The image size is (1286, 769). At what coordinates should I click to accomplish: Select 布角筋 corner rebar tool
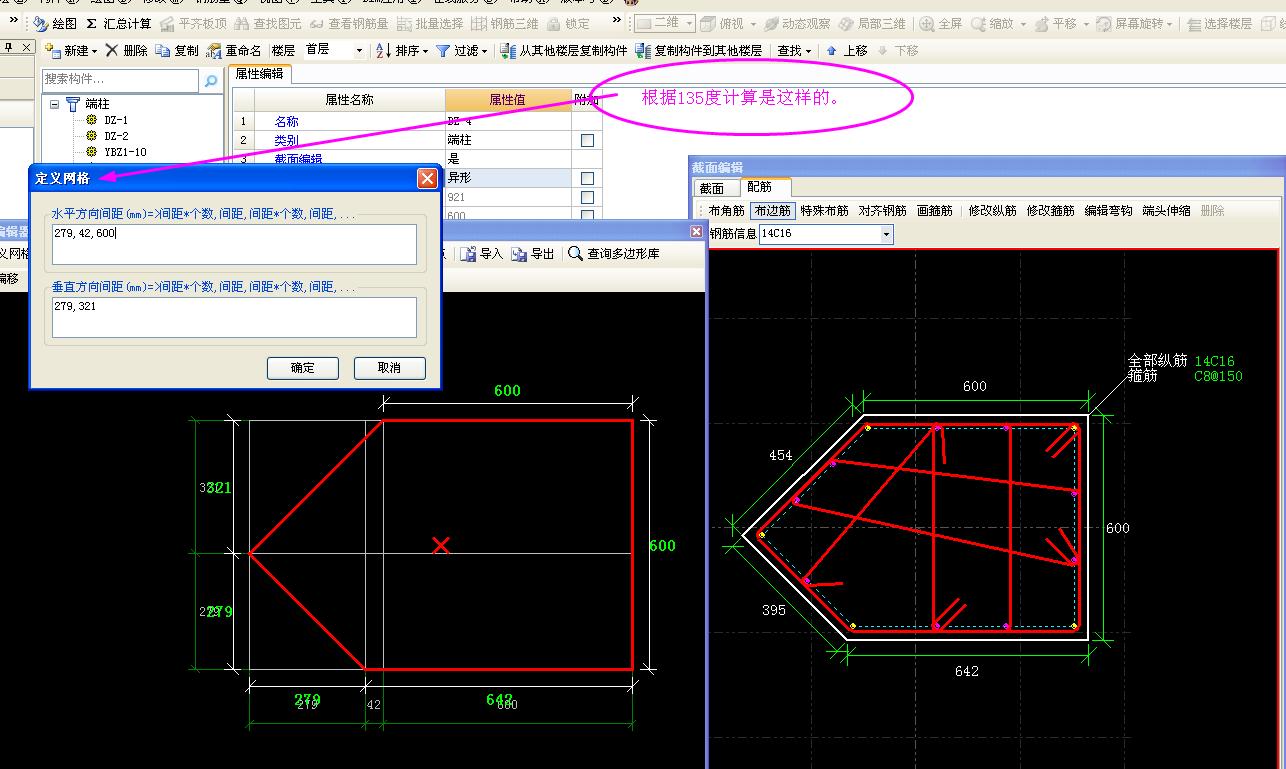coord(726,211)
